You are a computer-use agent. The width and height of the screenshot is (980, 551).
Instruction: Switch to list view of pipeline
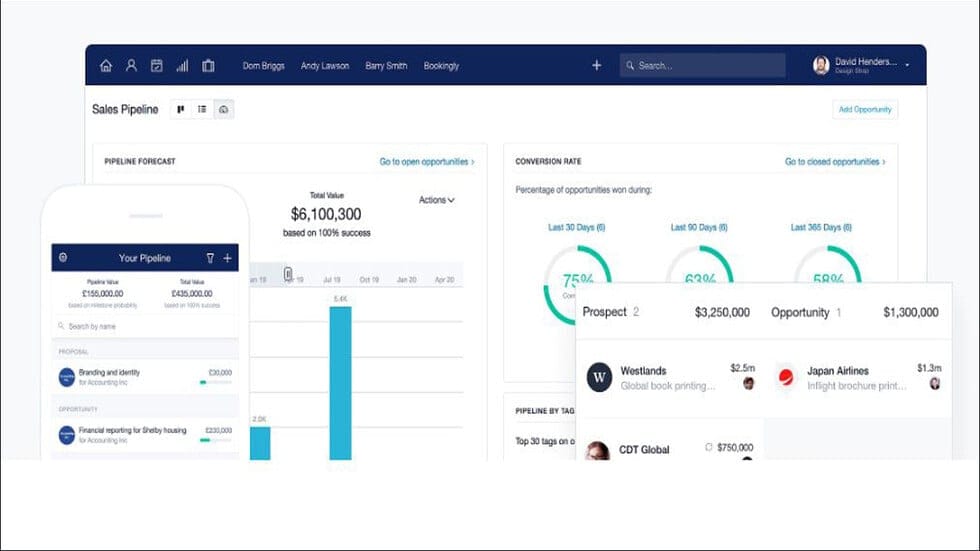tap(202, 109)
